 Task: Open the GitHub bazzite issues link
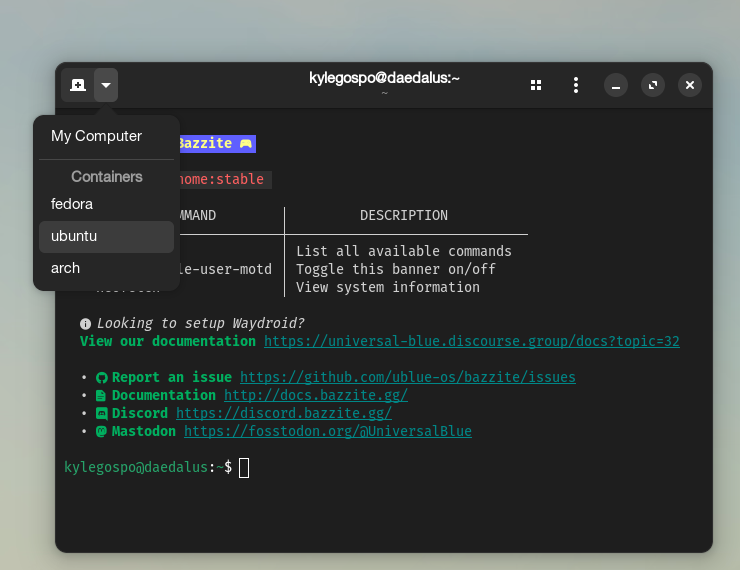point(408,377)
